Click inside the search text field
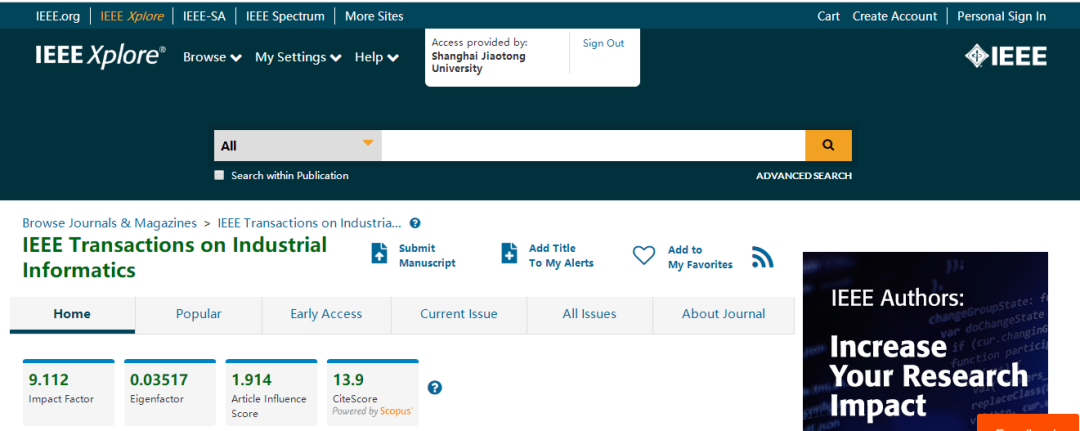Screen dimensions: 1080x431 [x=592, y=145]
